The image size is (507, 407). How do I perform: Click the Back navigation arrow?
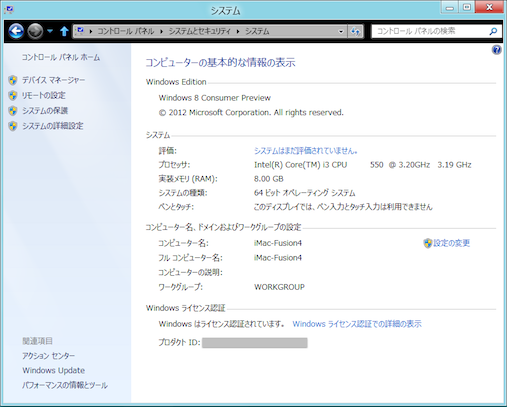tap(16, 31)
